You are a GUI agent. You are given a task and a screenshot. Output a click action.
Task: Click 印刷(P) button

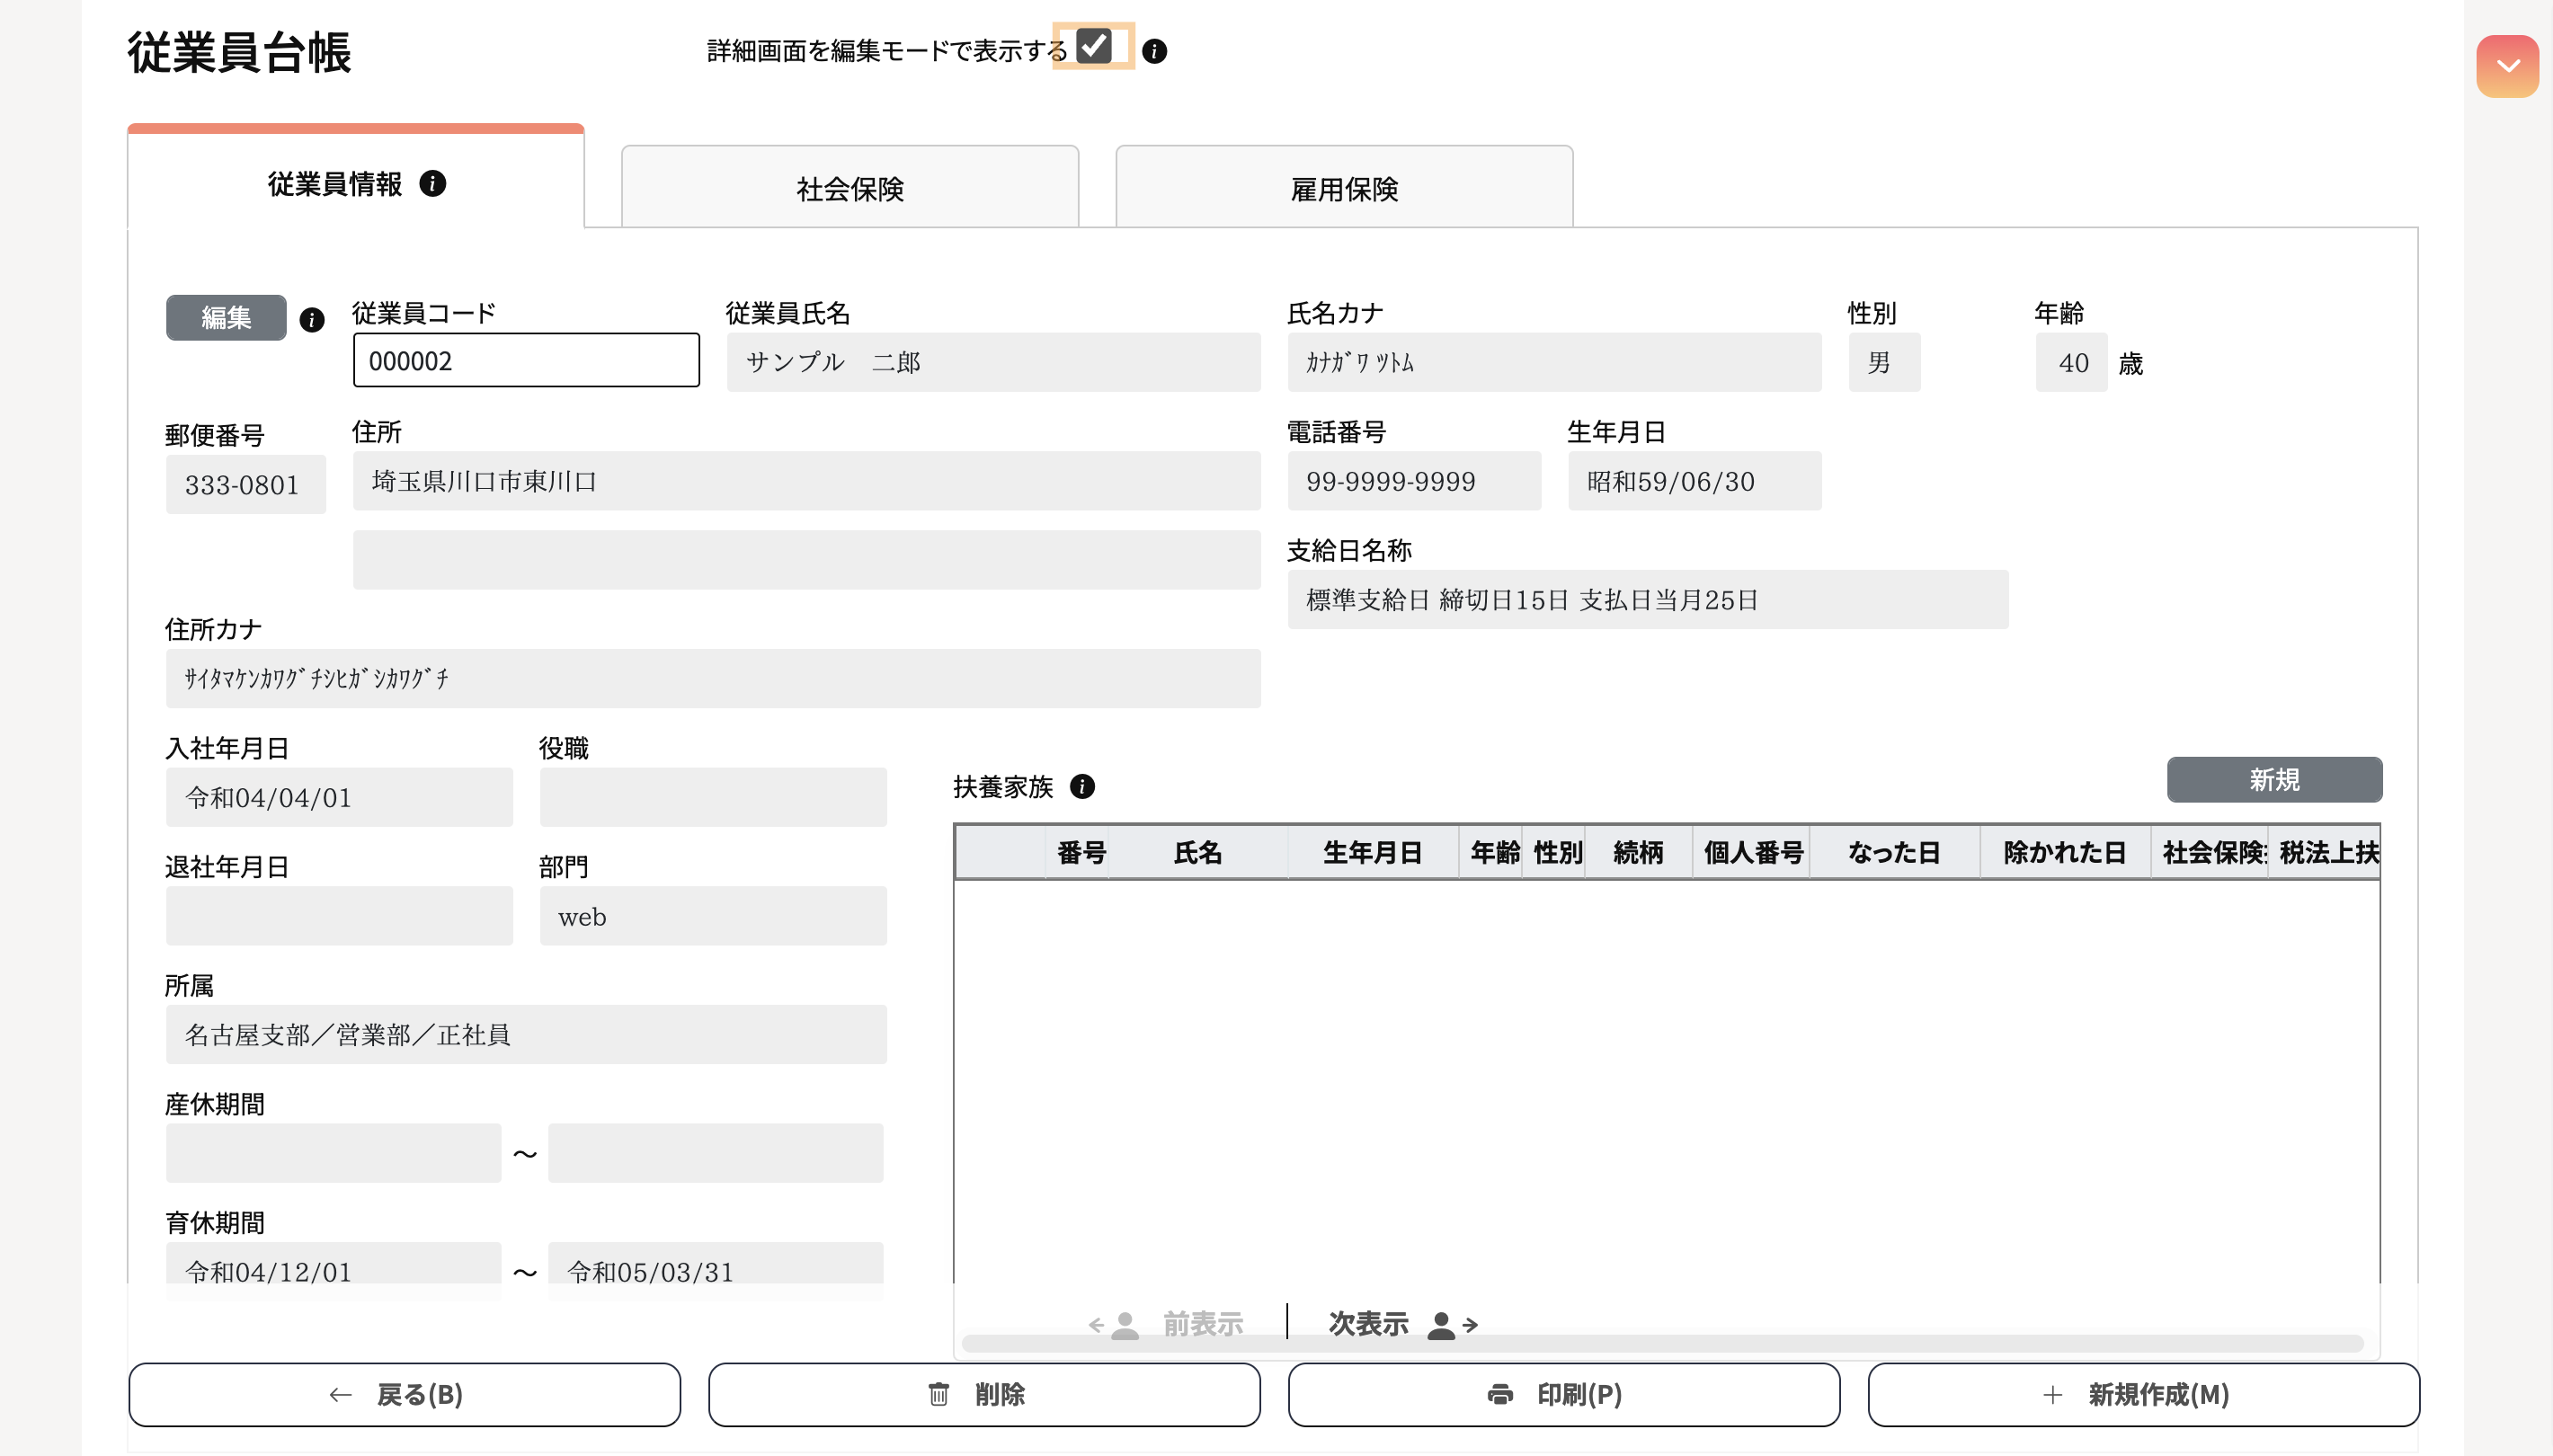pyautogui.click(x=1564, y=1395)
